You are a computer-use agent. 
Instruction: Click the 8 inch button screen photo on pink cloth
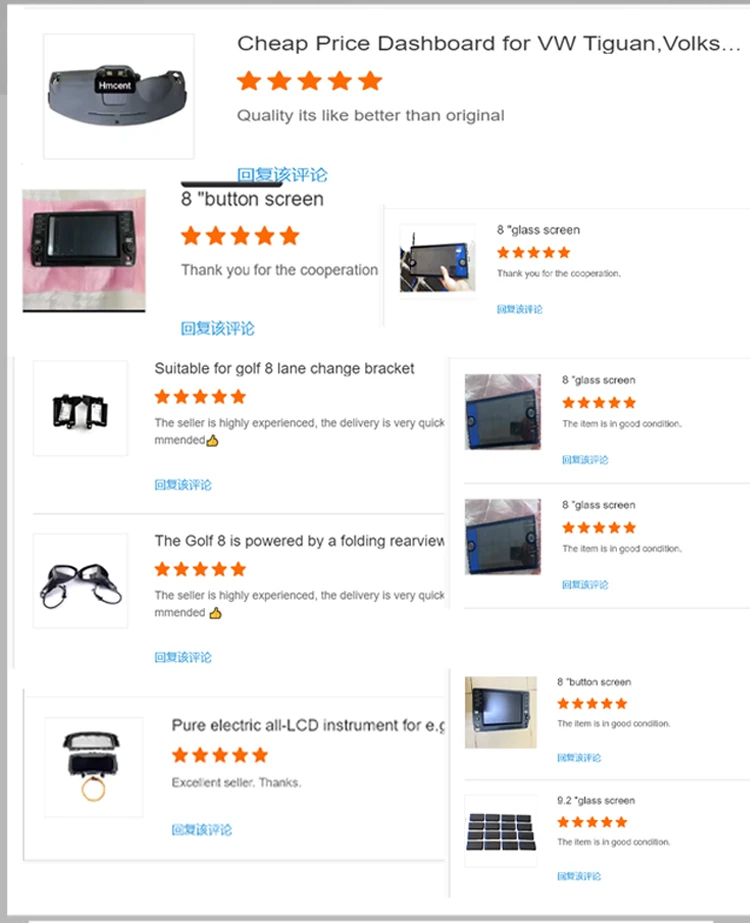(x=84, y=250)
